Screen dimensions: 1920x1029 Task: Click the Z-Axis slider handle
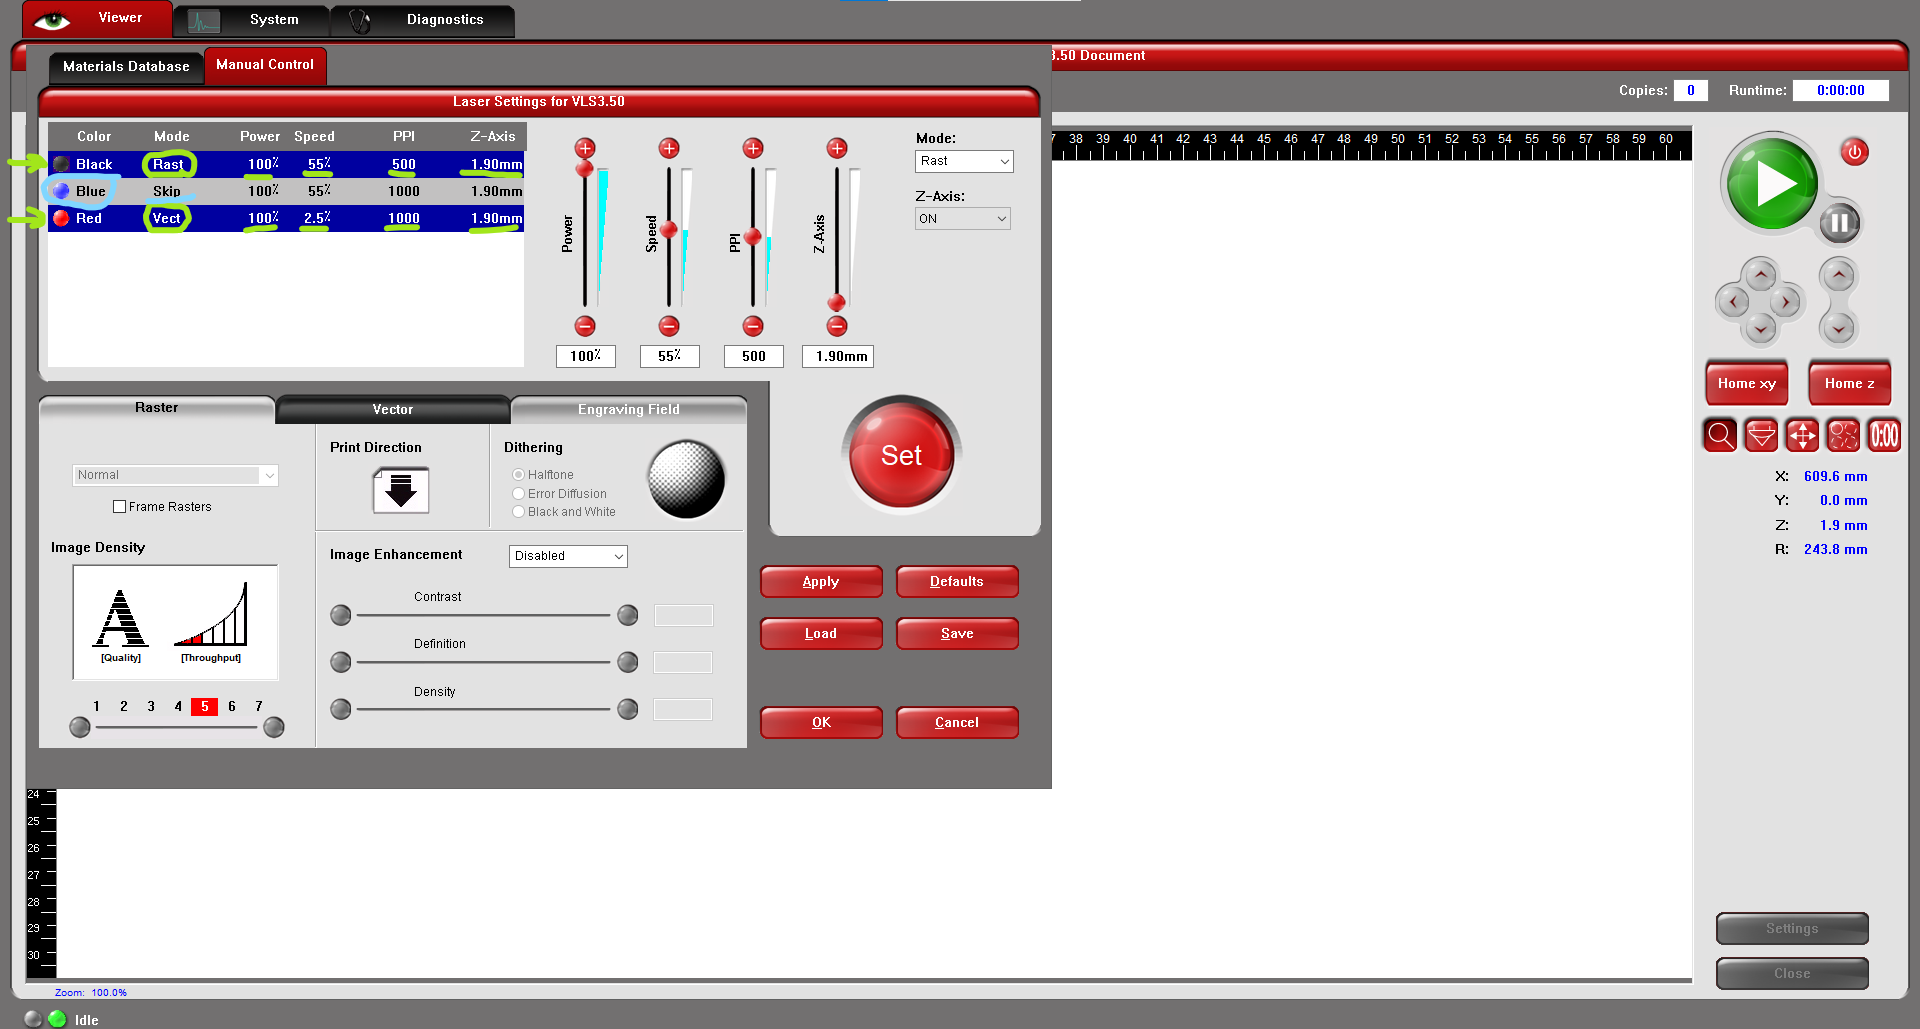click(x=837, y=302)
